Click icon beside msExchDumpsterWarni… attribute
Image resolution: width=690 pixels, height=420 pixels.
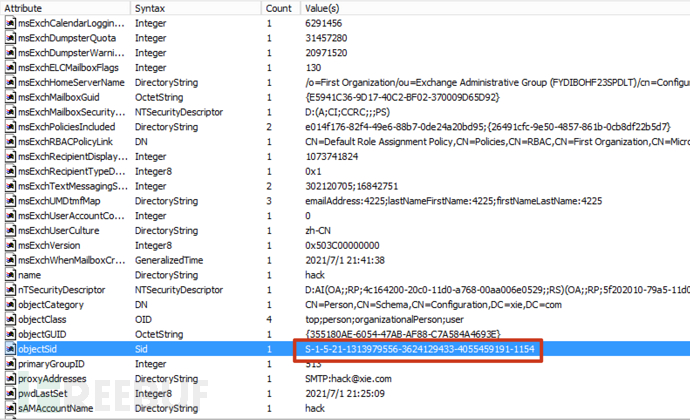[11, 53]
